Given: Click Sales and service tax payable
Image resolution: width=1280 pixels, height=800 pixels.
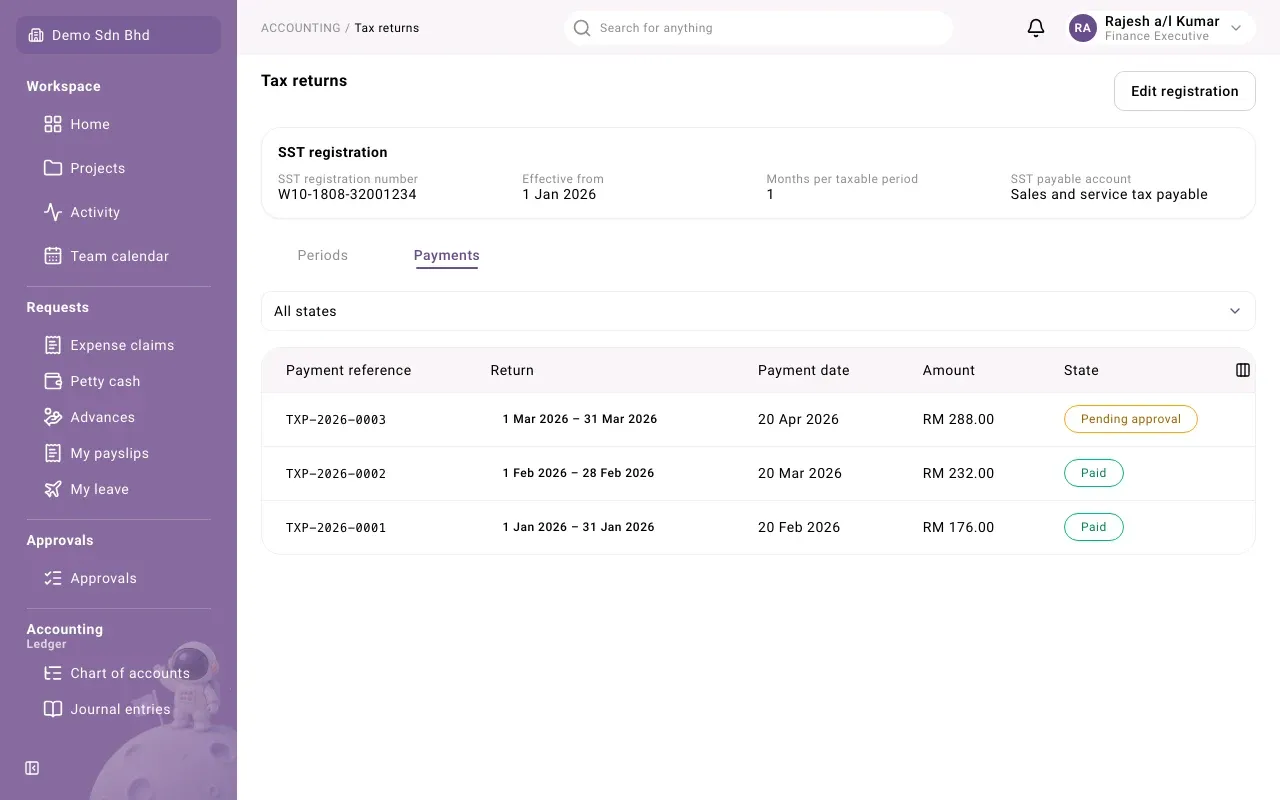Looking at the screenshot, I should [1109, 194].
